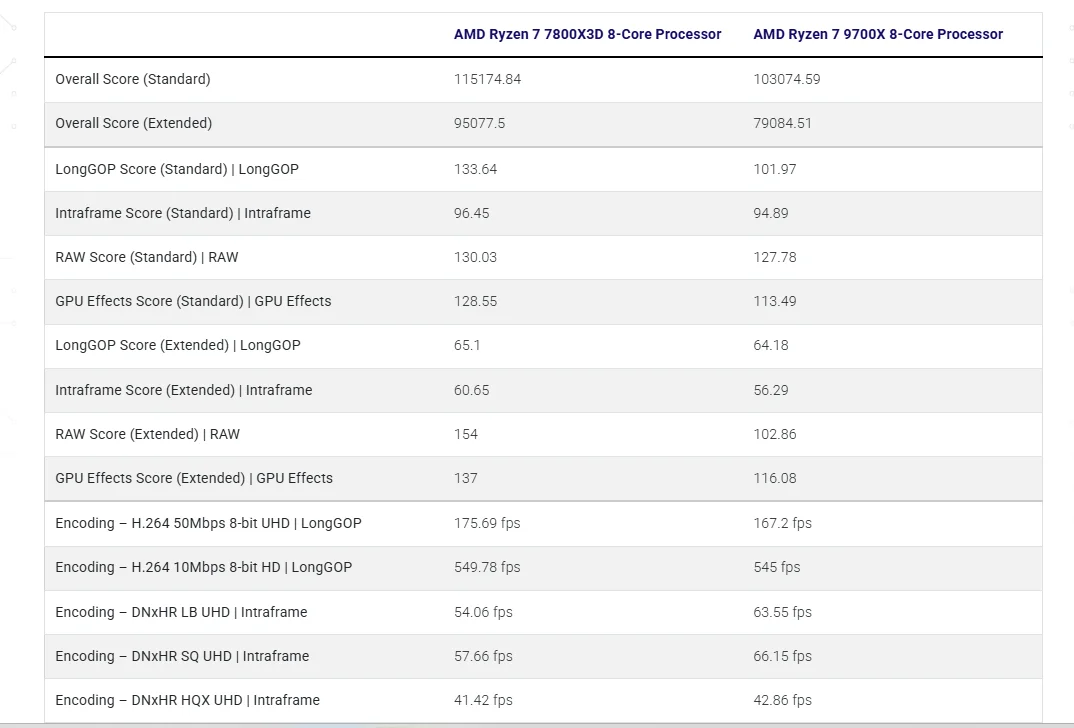Select the Encoding DNxHR LB UHD row label
Viewport: 1074px width, 728px height.
tap(181, 612)
